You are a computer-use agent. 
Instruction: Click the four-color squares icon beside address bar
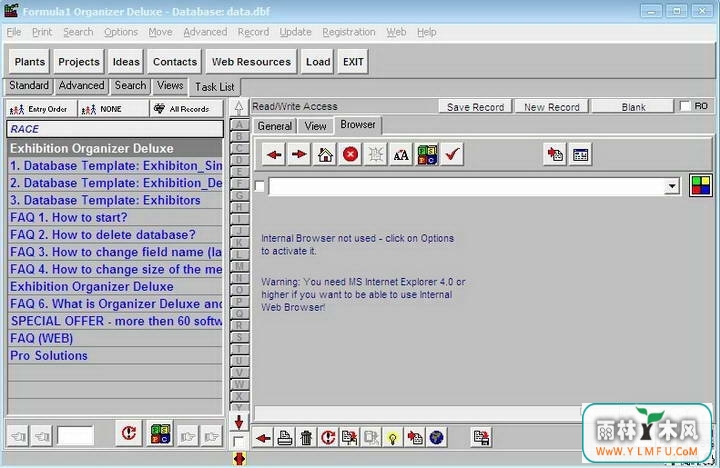(x=701, y=186)
